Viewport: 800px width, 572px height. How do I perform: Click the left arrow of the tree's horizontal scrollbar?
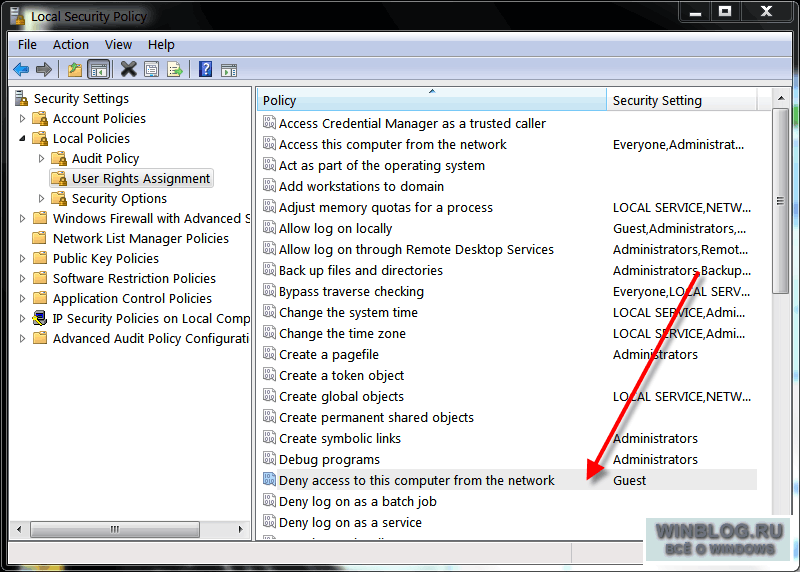[19, 529]
